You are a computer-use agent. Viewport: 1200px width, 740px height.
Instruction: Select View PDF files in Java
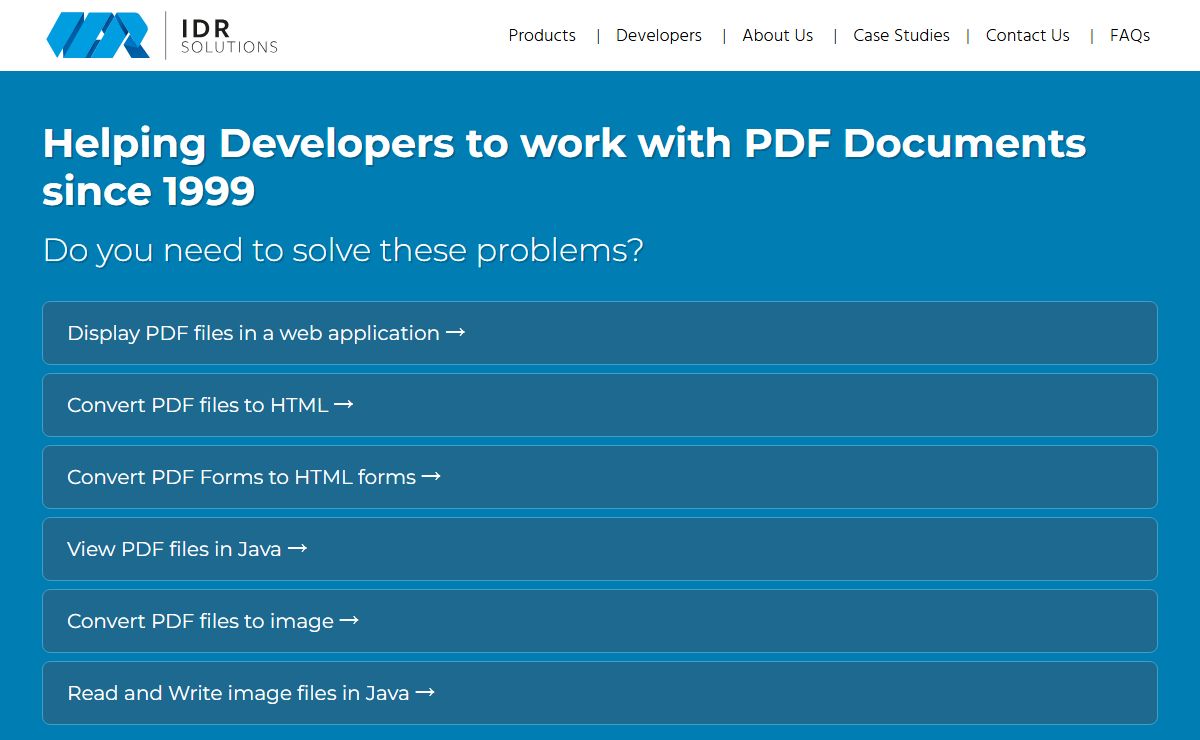pyautogui.click(x=600, y=549)
